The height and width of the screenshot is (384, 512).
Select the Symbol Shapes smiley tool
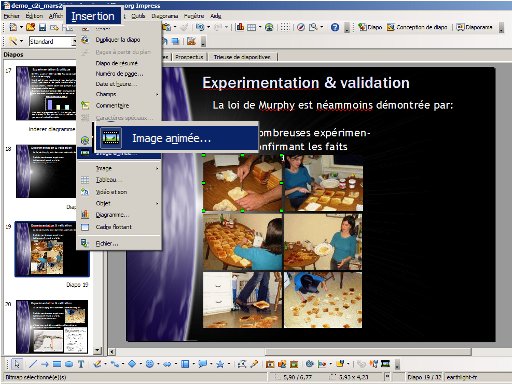150,364
